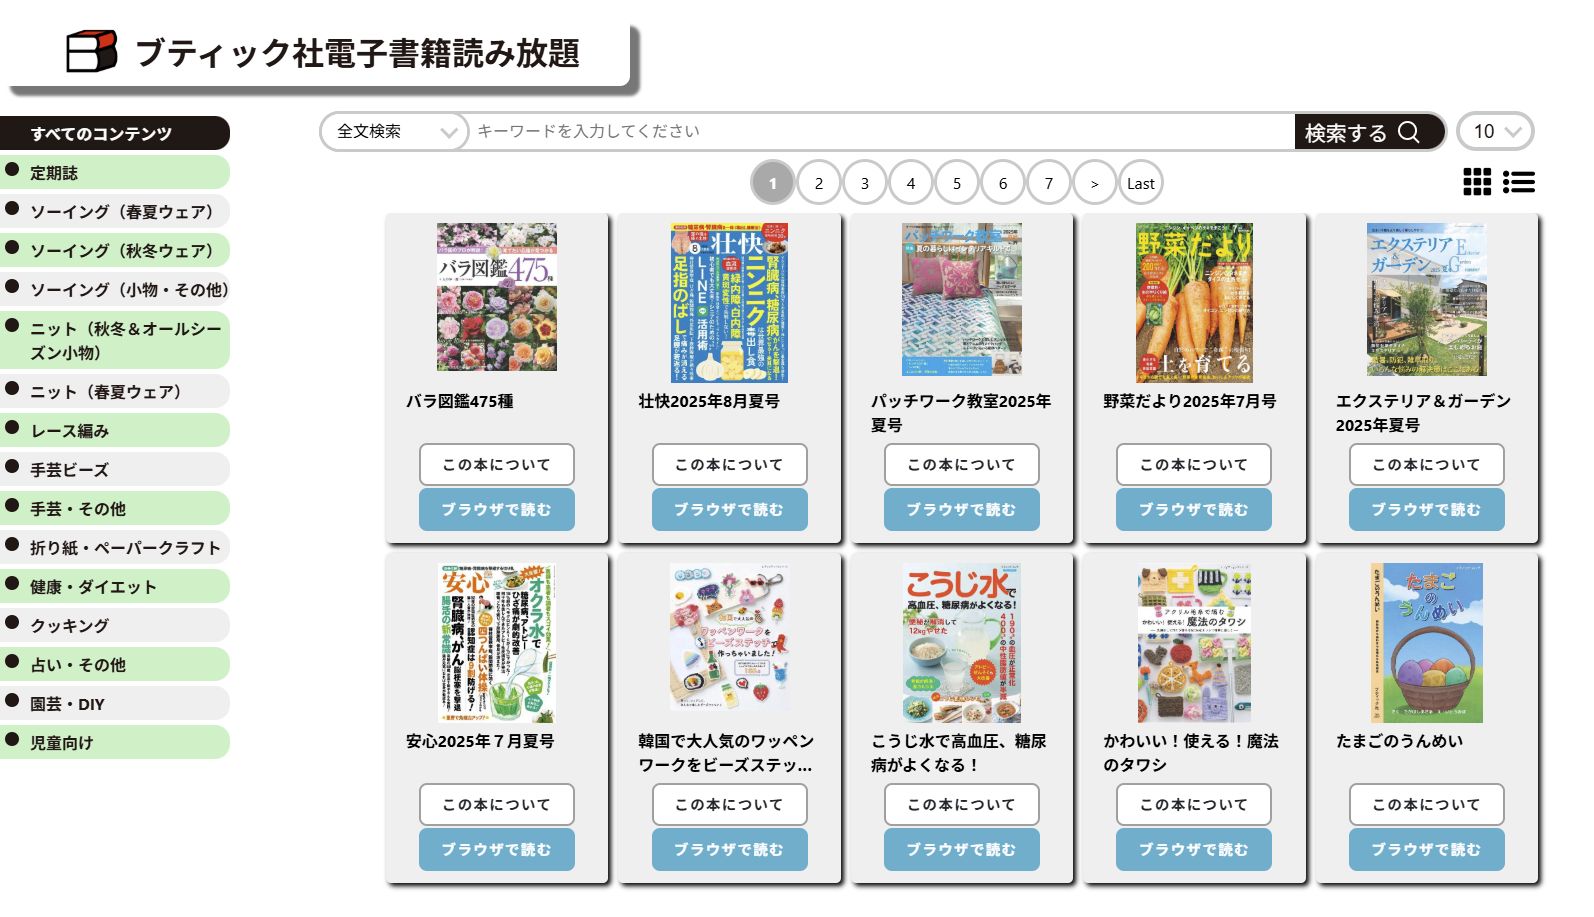This screenshot has width=1594, height=917.
Task: Go to next page with > arrow
Action: [x=1095, y=183]
